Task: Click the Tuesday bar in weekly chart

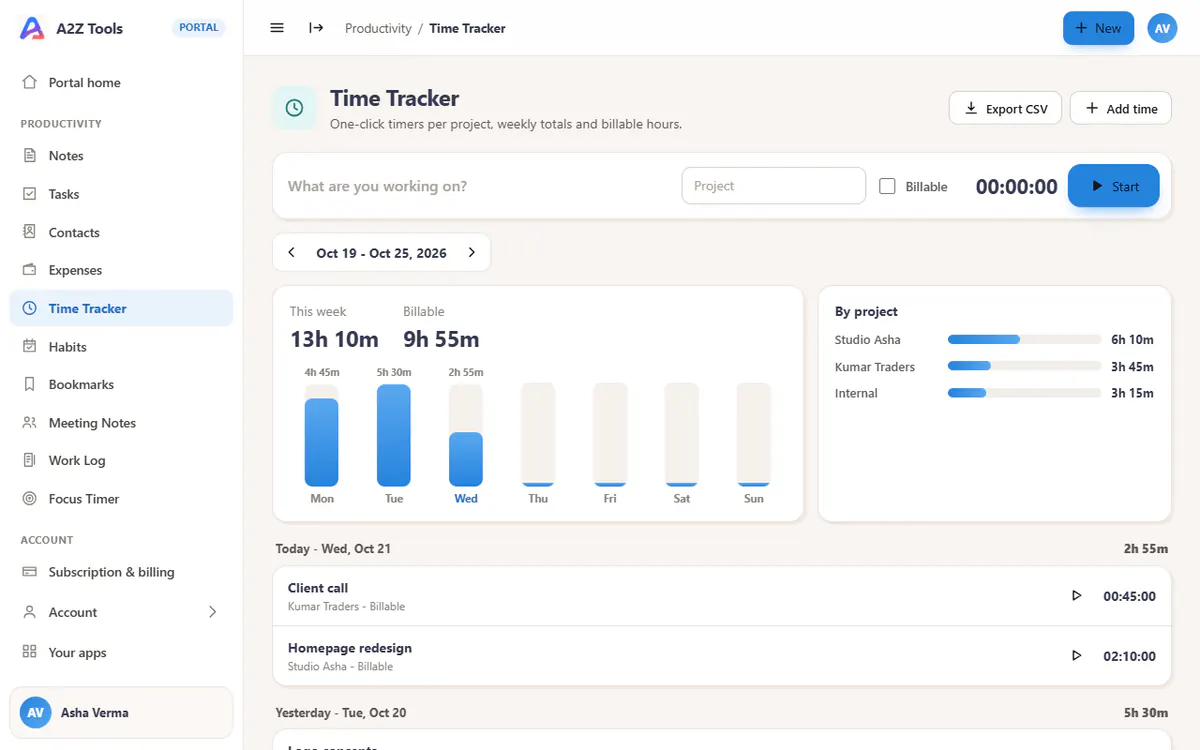Action: pos(394,435)
